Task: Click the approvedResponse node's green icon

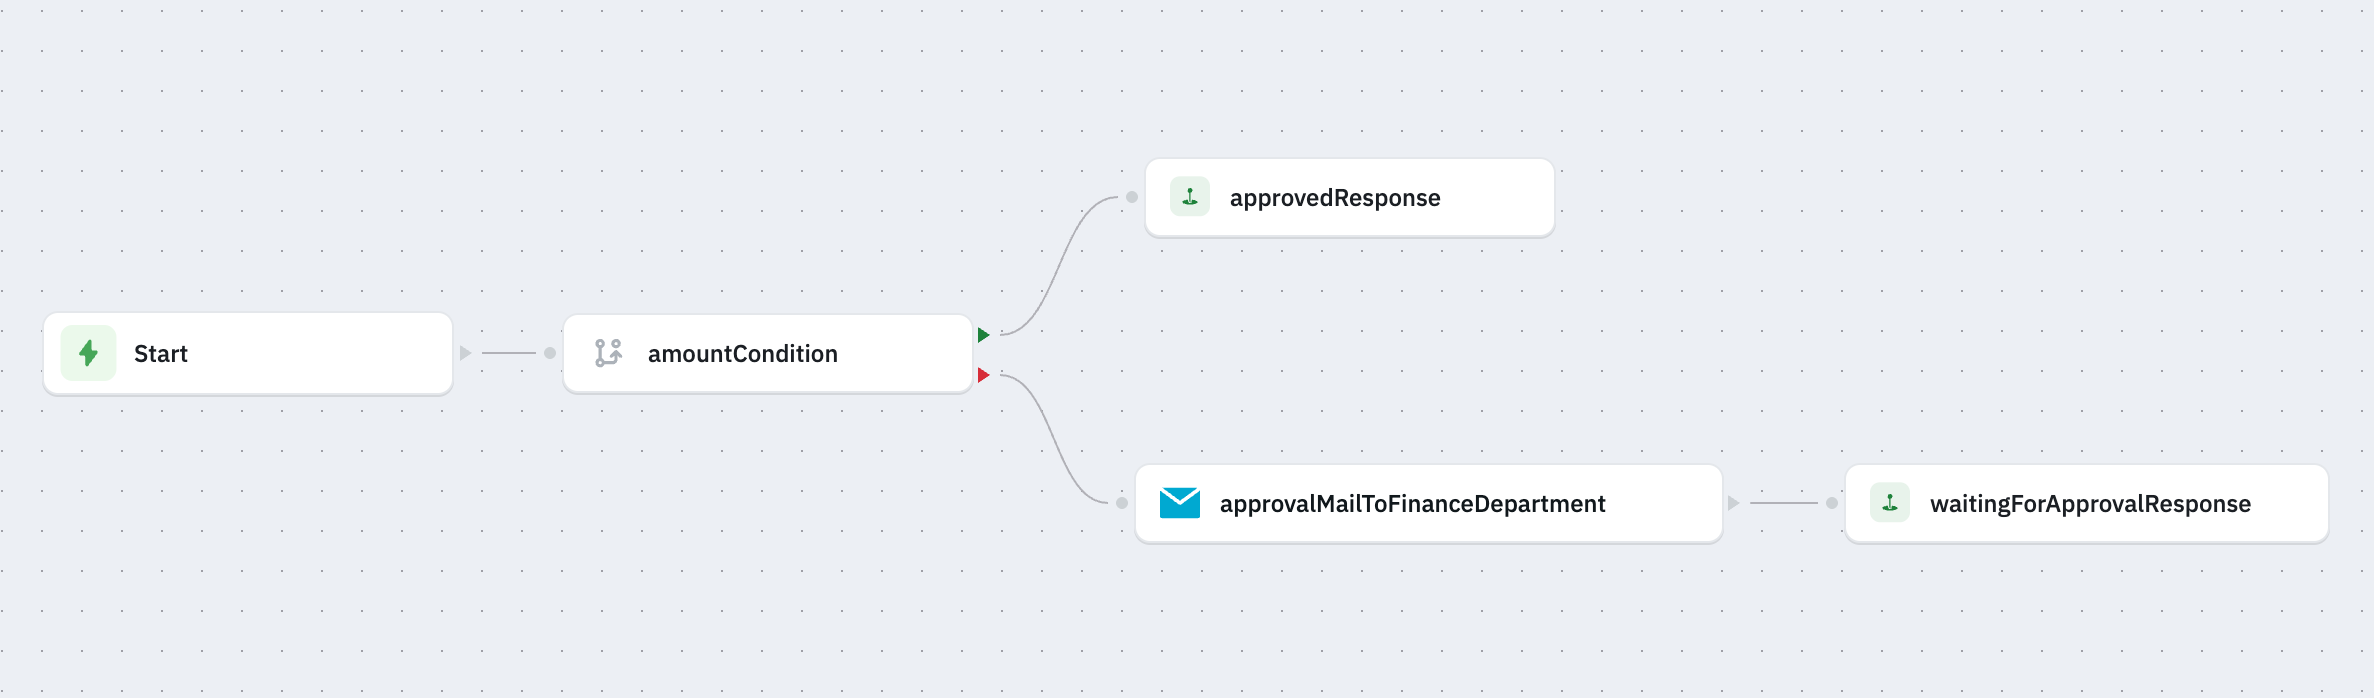Action: 1189,197
